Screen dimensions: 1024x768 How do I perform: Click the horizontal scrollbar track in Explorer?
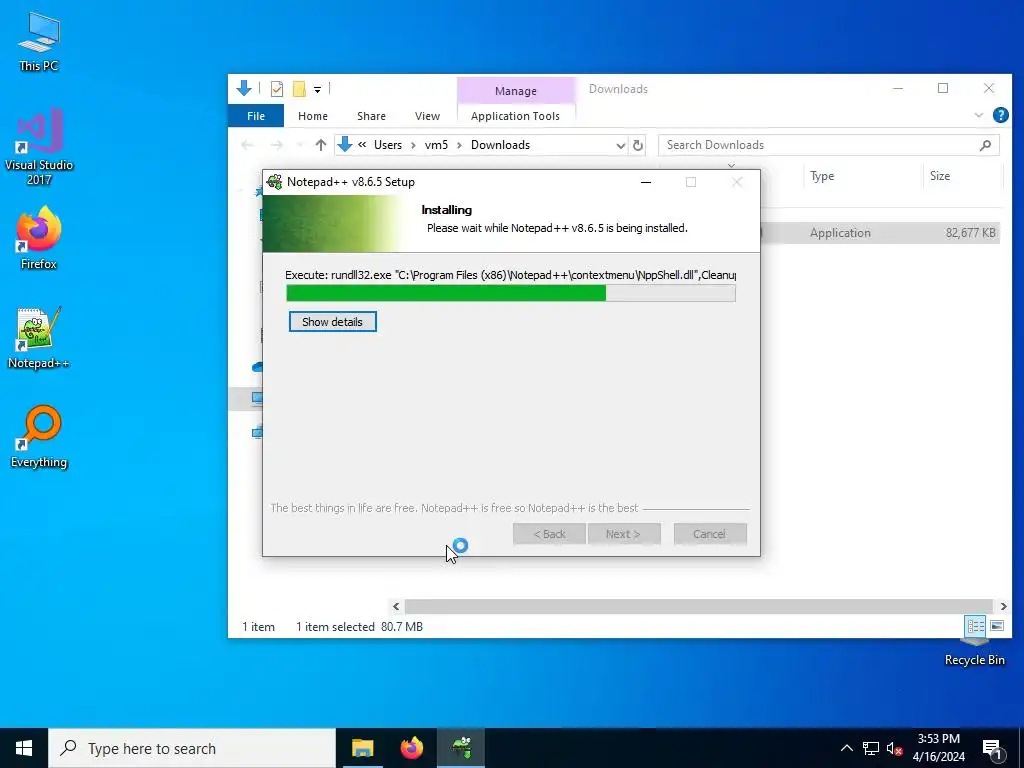[699, 607]
